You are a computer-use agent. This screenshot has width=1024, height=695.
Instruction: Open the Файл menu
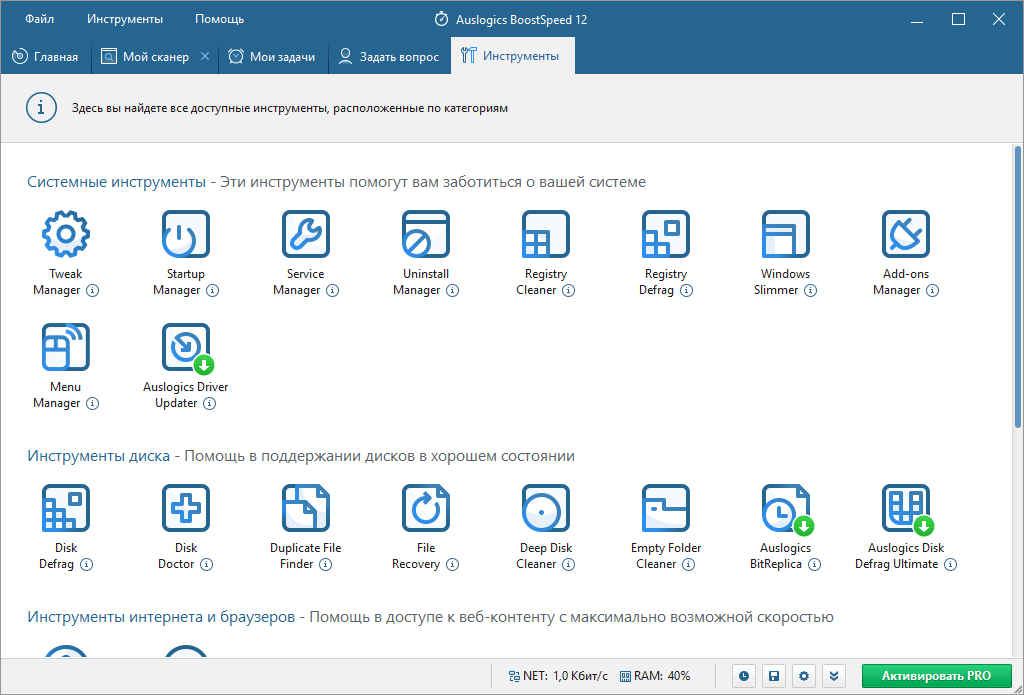[x=40, y=19]
